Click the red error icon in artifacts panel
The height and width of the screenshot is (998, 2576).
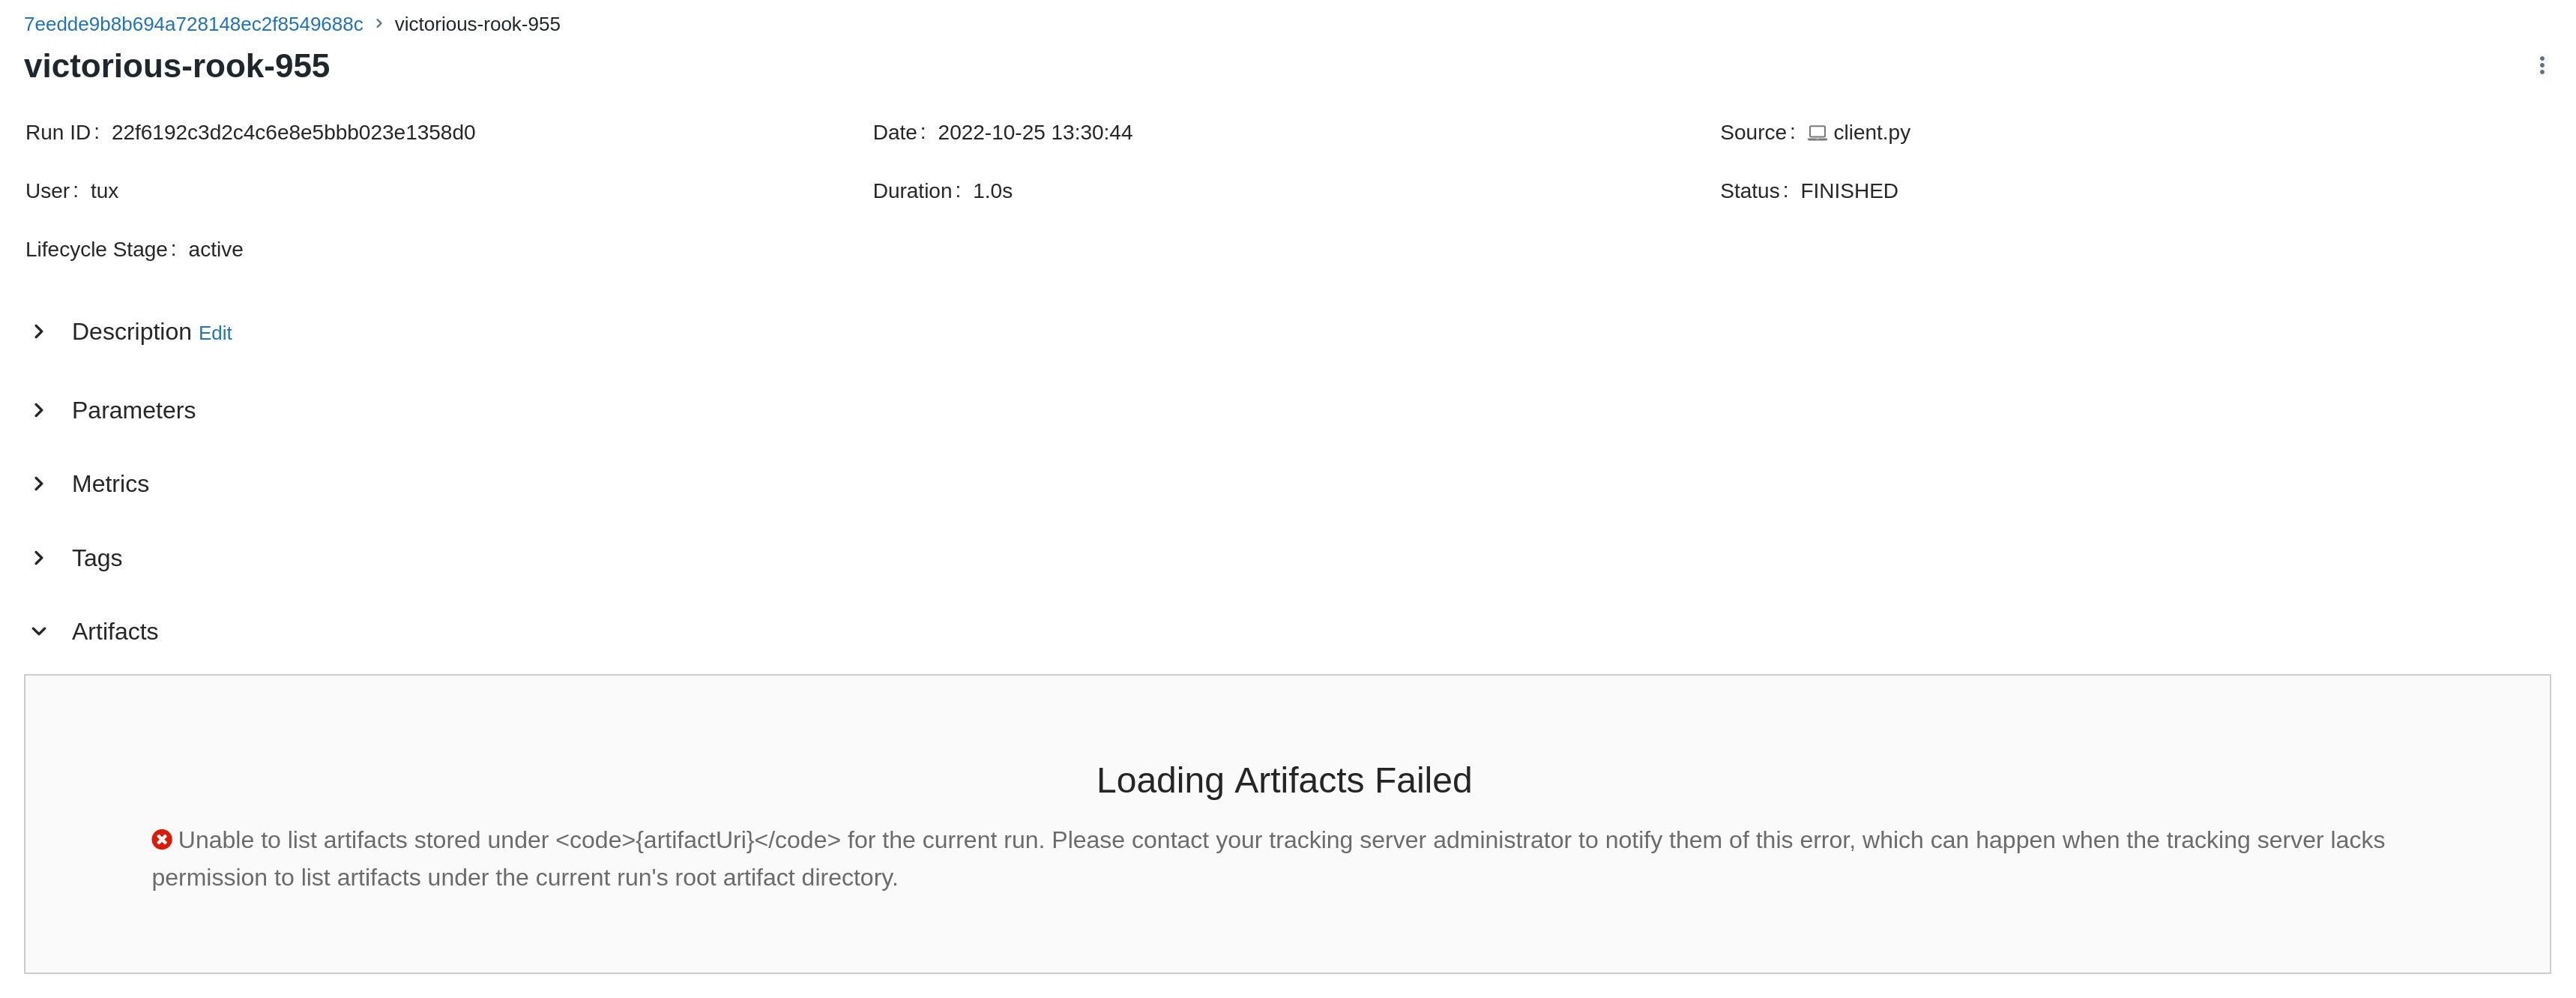pos(163,840)
